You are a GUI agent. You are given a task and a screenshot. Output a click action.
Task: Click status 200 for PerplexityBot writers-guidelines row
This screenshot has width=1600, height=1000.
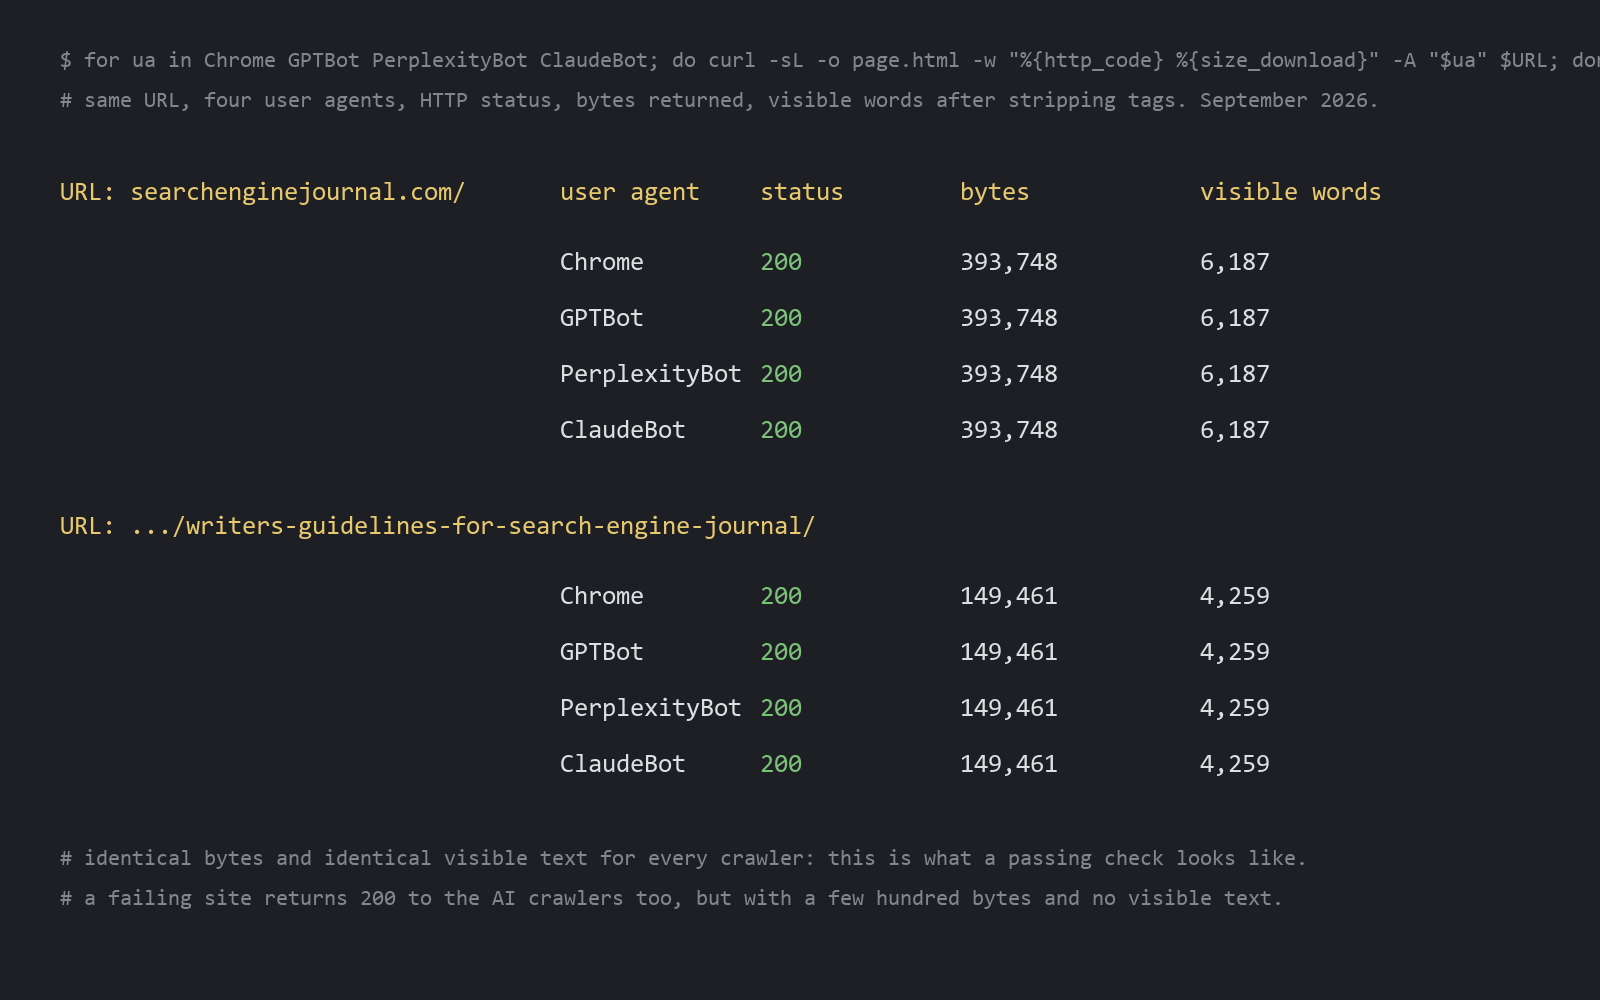(x=781, y=708)
